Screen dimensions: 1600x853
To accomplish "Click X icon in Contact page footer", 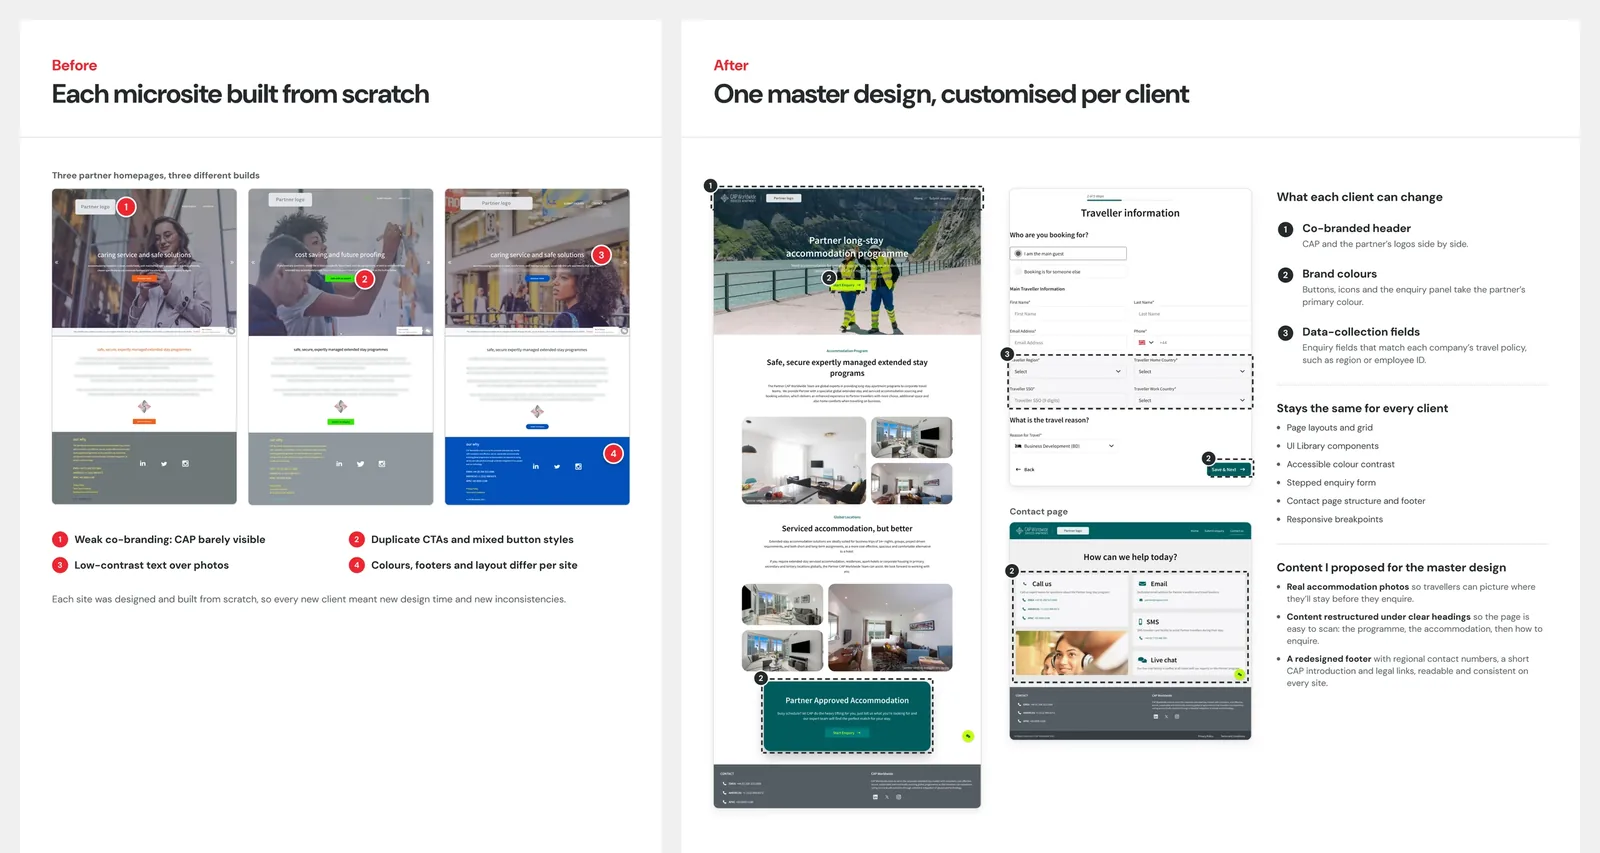I will (1166, 717).
